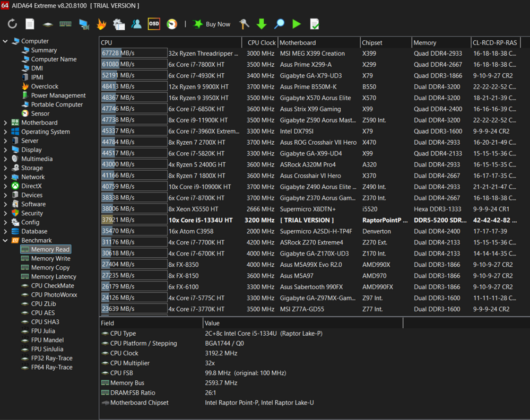Collapse the Benchmark tree node

(5, 241)
